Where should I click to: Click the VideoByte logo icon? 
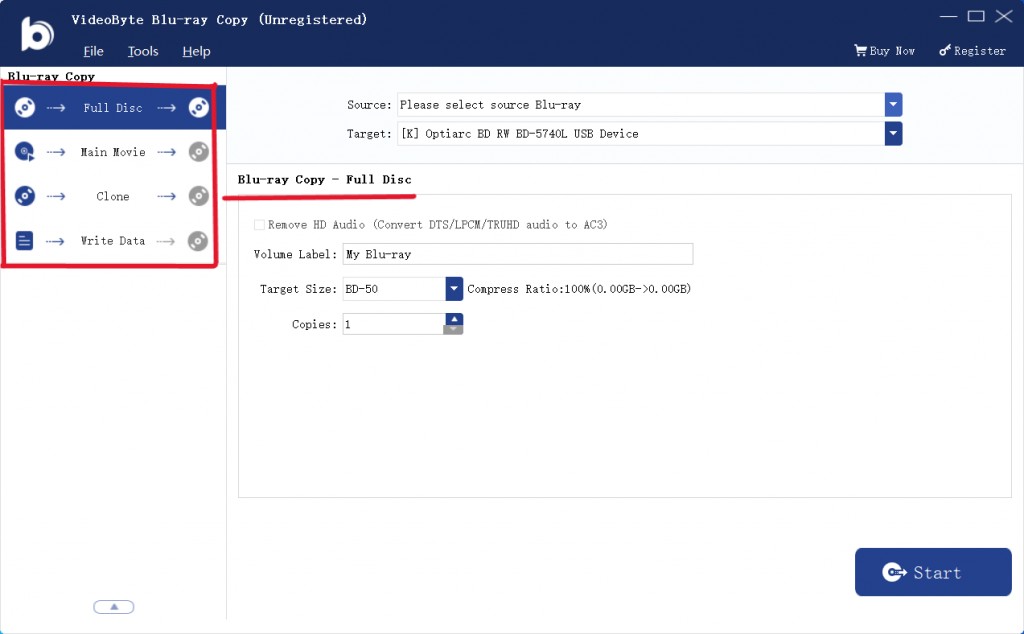coord(37,33)
